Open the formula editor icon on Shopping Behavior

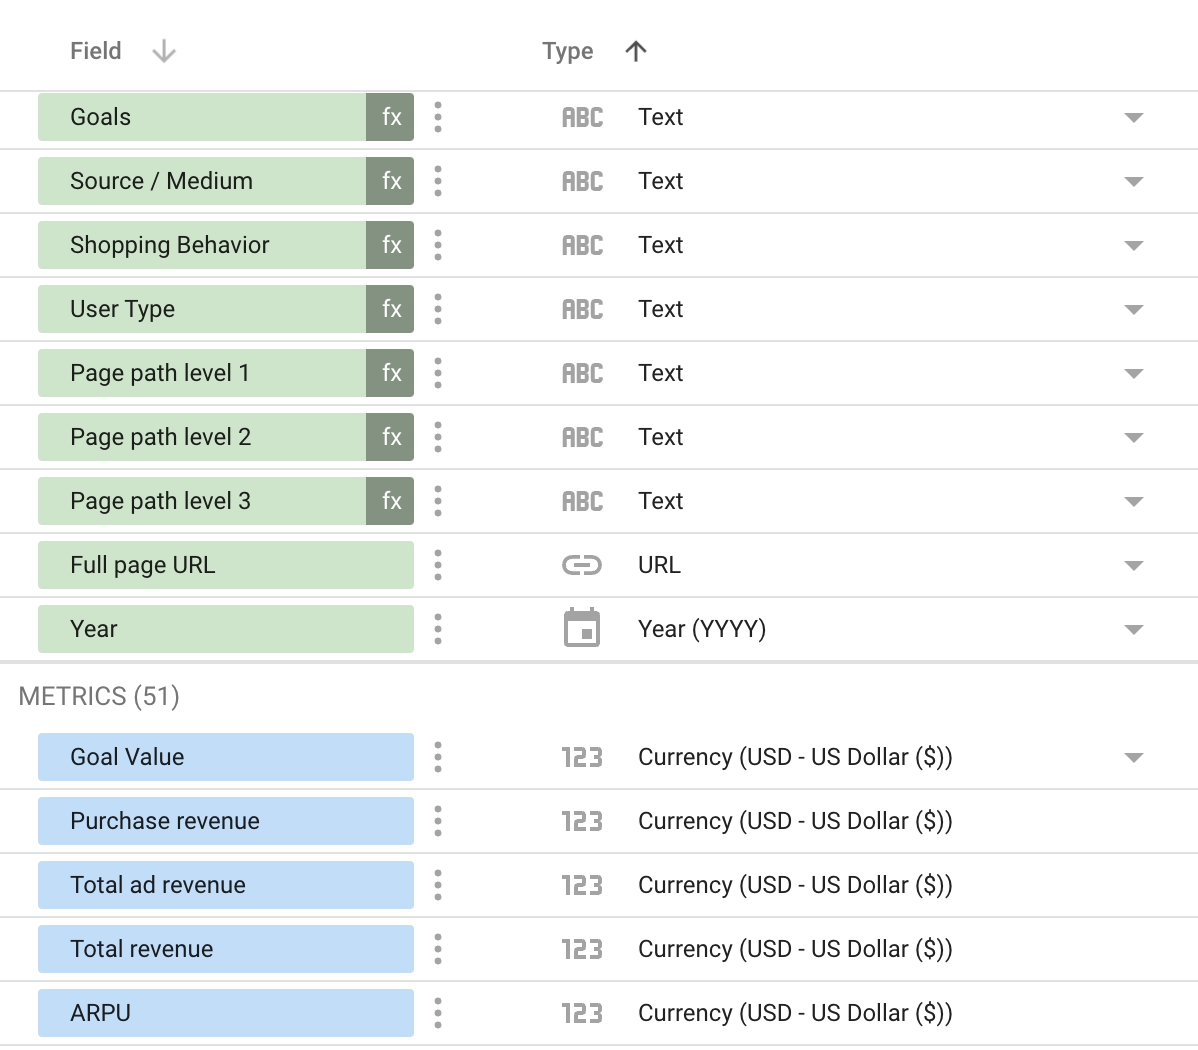click(x=390, y=244)
